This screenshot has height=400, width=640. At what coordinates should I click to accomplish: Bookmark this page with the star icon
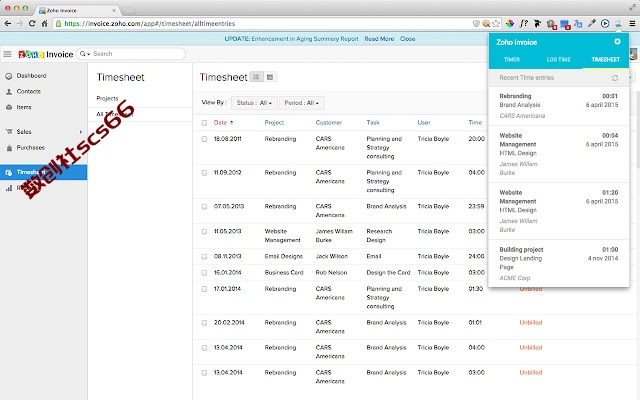pos(496,24)
